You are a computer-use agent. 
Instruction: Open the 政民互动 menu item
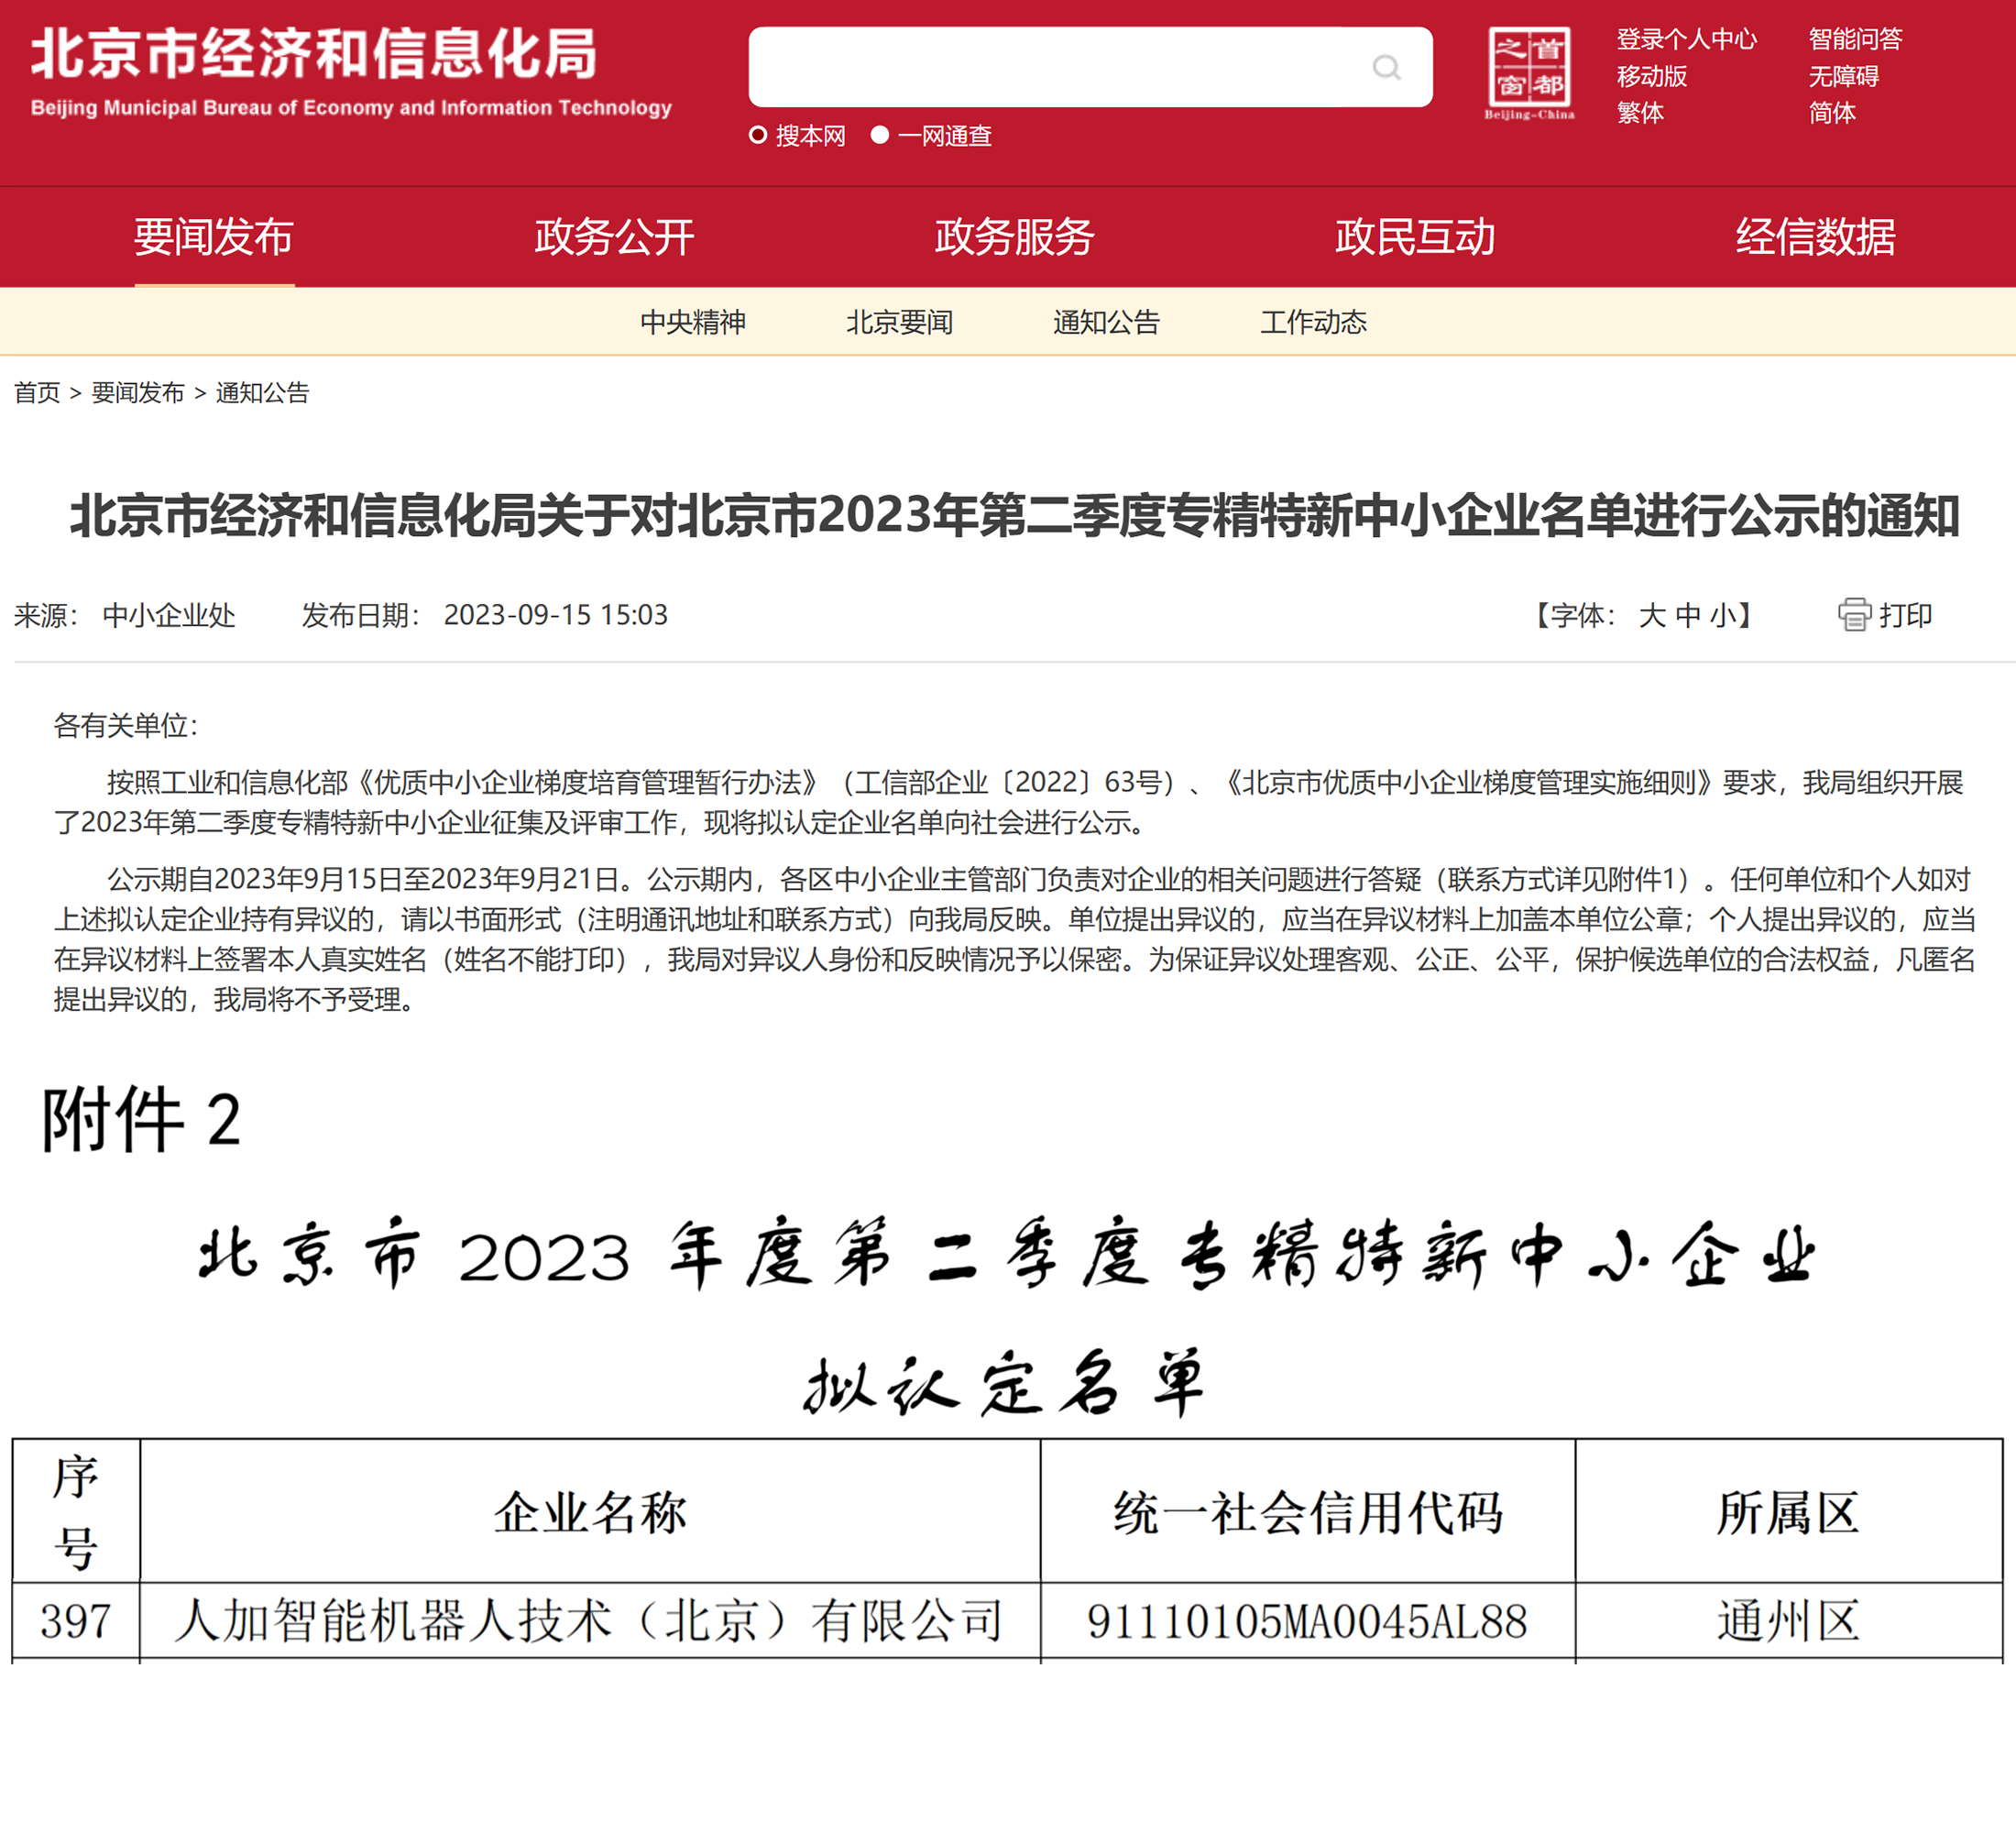pyautogui.click(x=1414, y=237)
